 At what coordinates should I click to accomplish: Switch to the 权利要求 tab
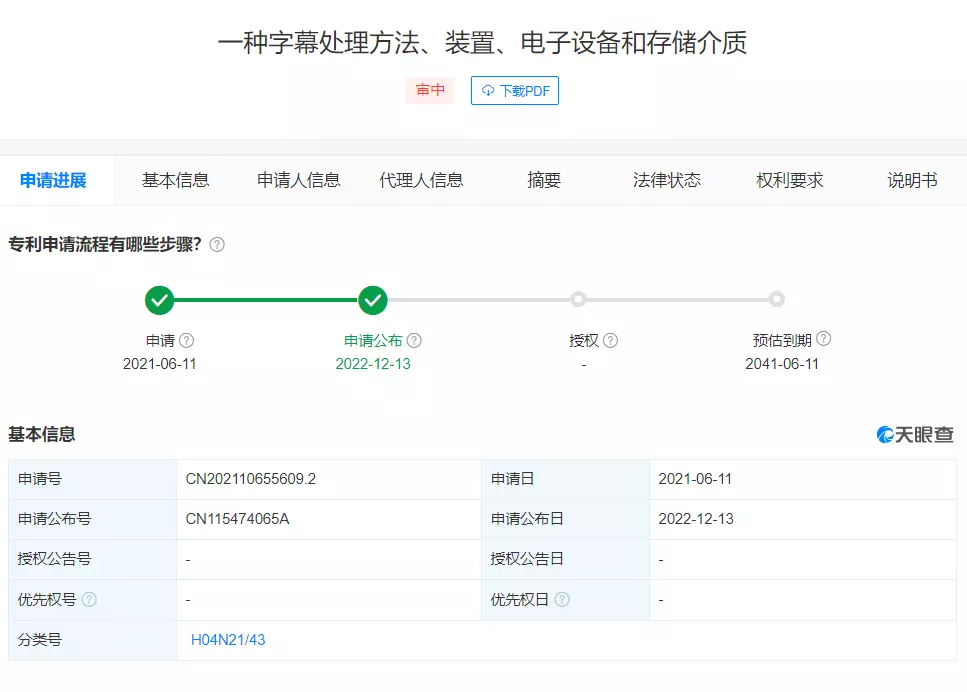pos(789,180)
